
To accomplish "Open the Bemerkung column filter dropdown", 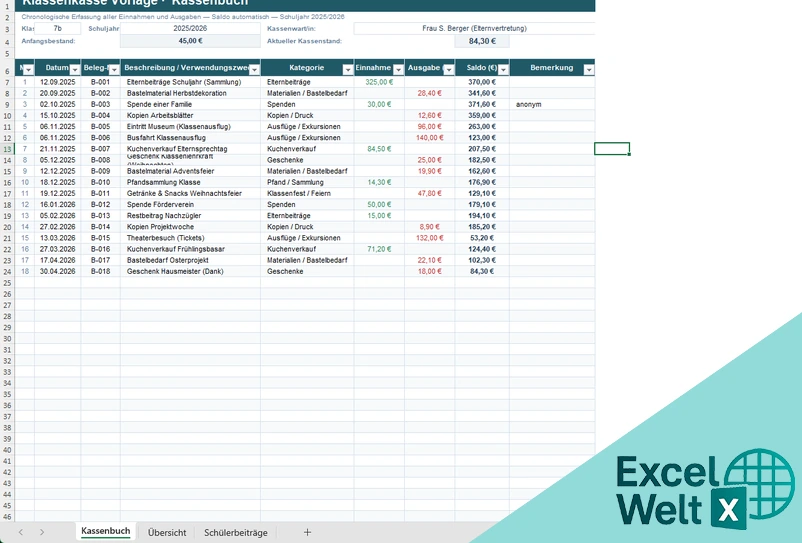I will tap(589, 70).
